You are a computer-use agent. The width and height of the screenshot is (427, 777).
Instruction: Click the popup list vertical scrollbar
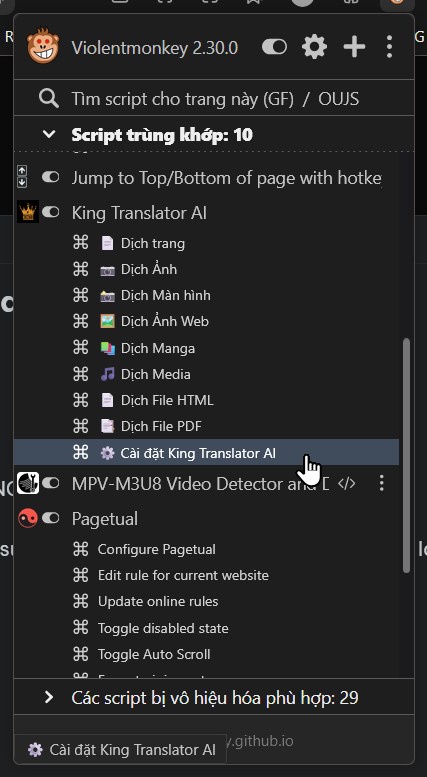coord(407,456)
